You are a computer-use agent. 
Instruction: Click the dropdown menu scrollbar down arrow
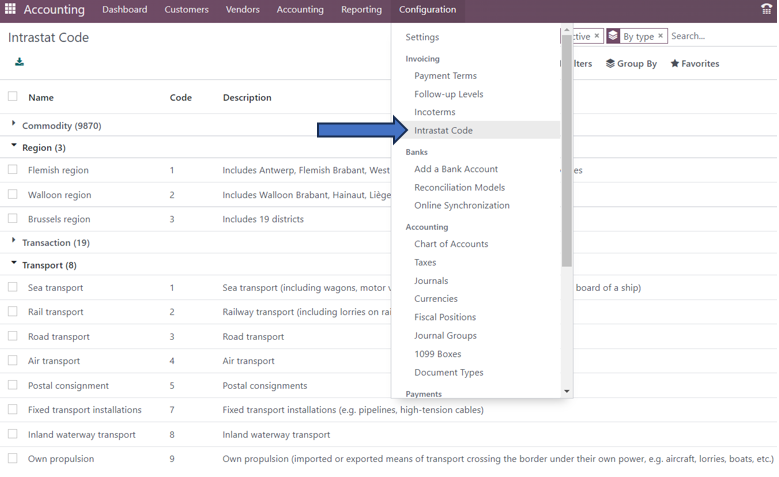pyautogui.click(x=567, y=392)
